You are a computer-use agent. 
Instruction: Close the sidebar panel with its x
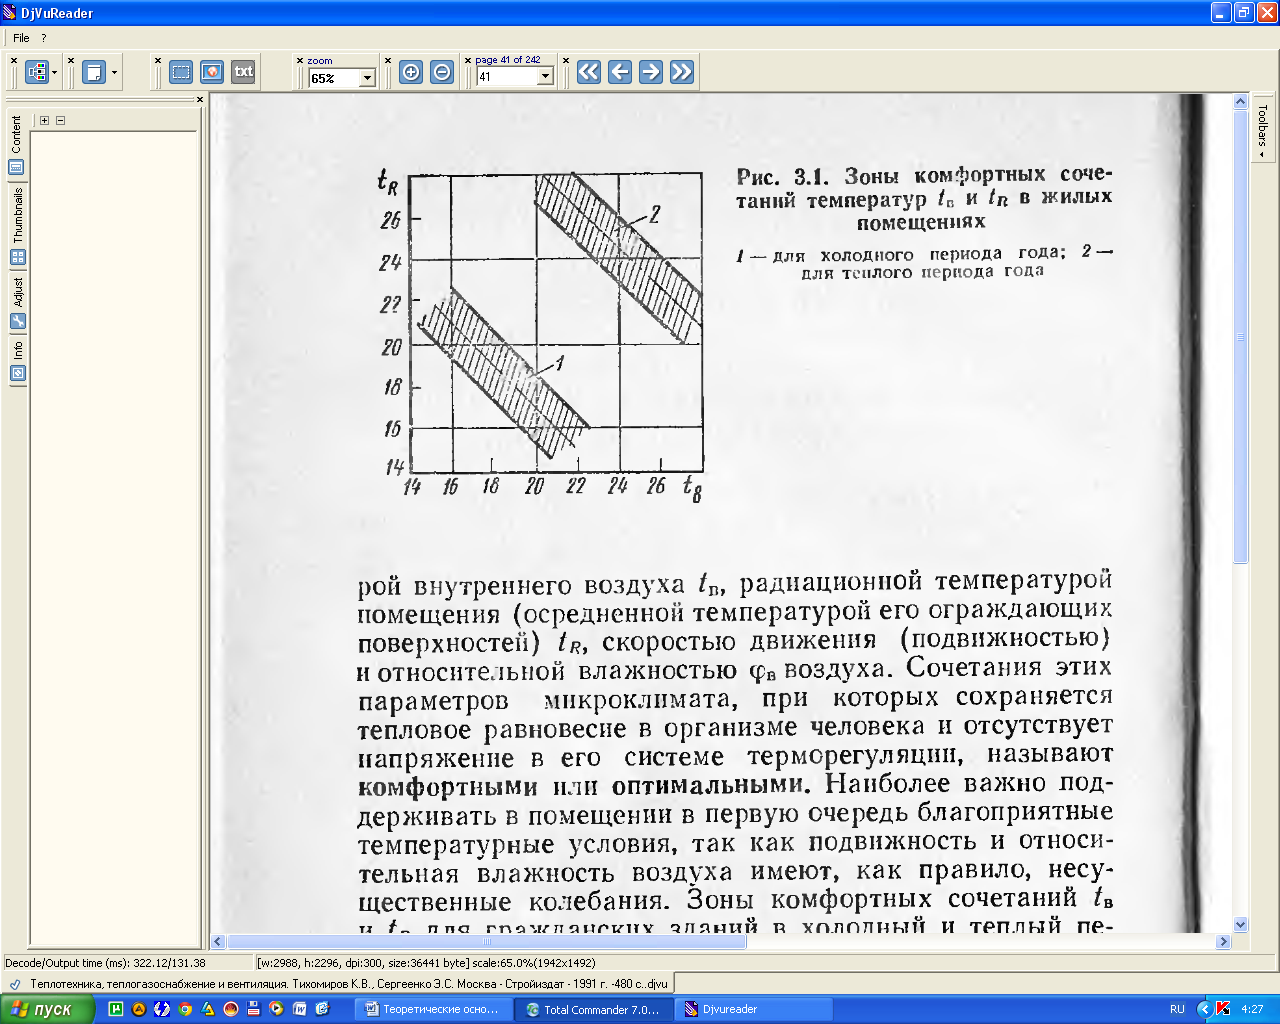tap(199, 99)
